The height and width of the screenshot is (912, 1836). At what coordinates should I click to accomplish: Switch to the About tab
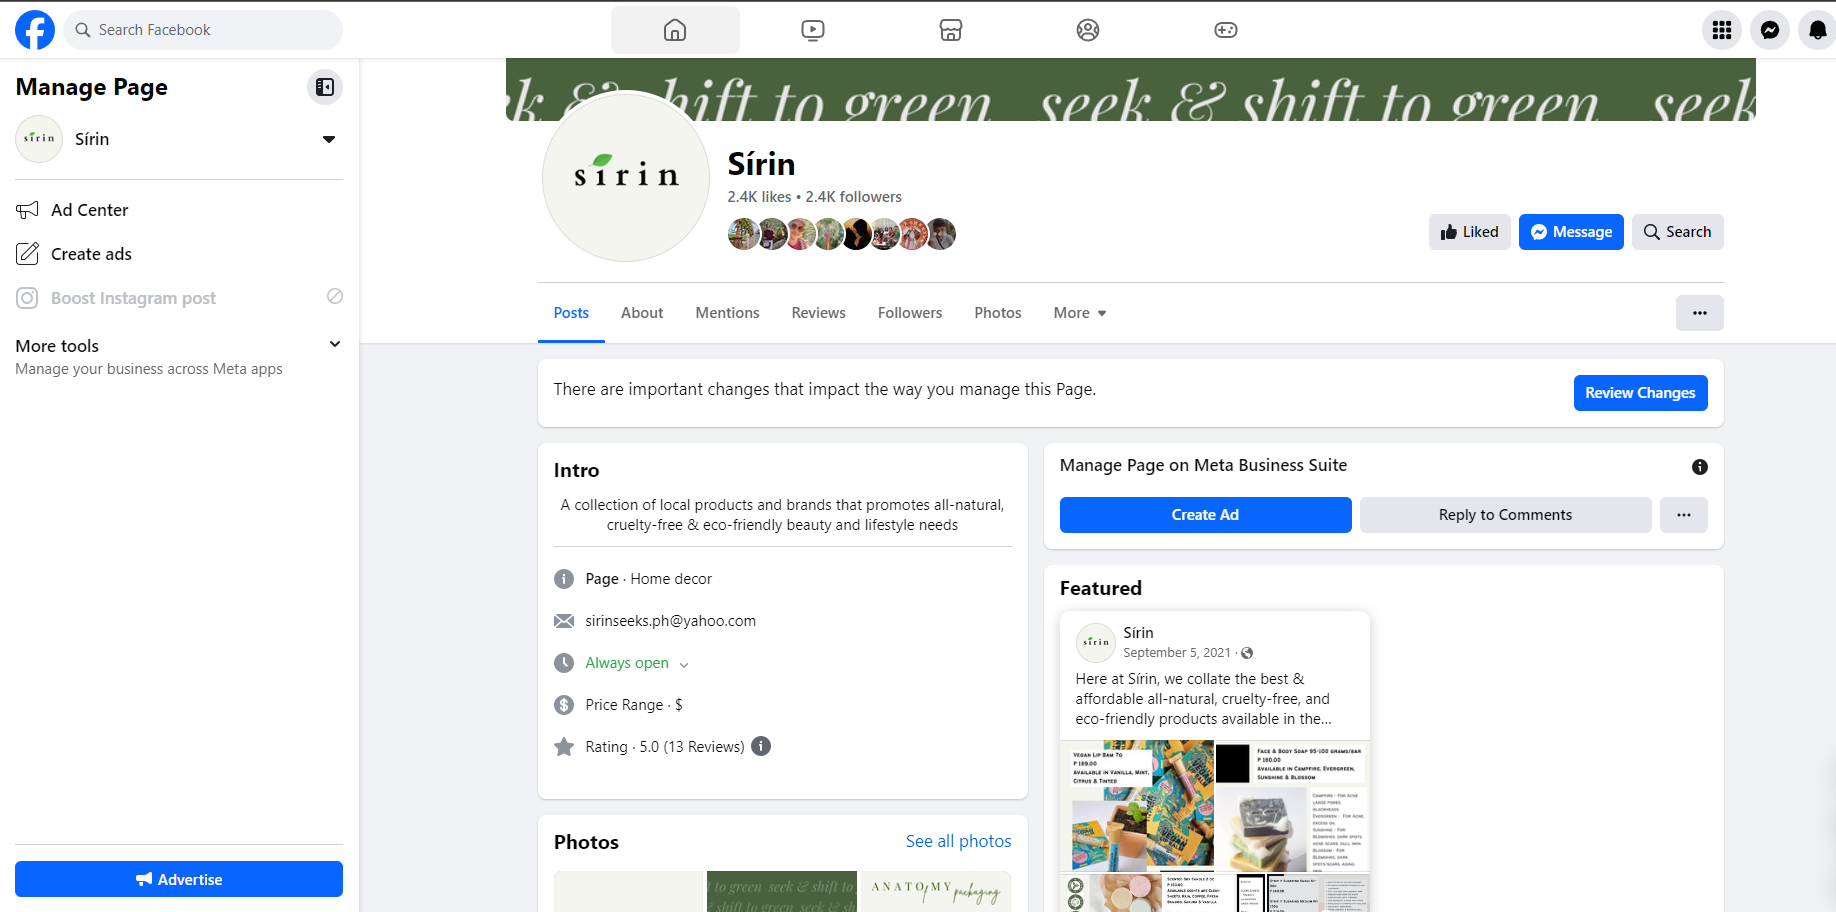coord(642,313)
